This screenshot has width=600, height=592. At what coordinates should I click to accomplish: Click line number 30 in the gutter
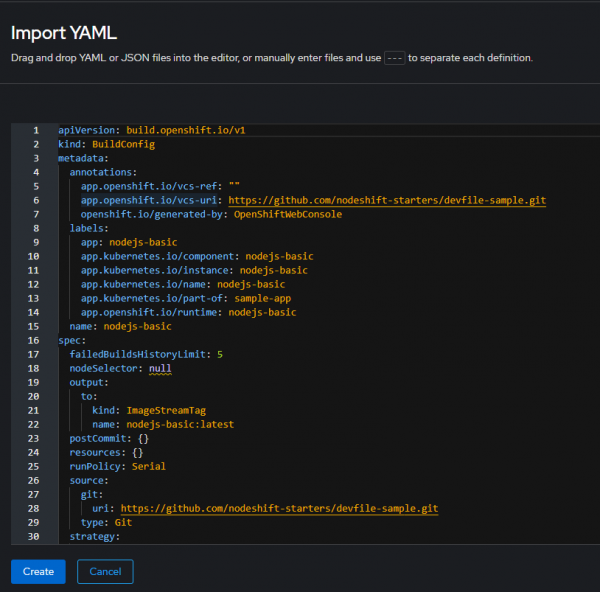pyautogui.click(x=35, y=536)
